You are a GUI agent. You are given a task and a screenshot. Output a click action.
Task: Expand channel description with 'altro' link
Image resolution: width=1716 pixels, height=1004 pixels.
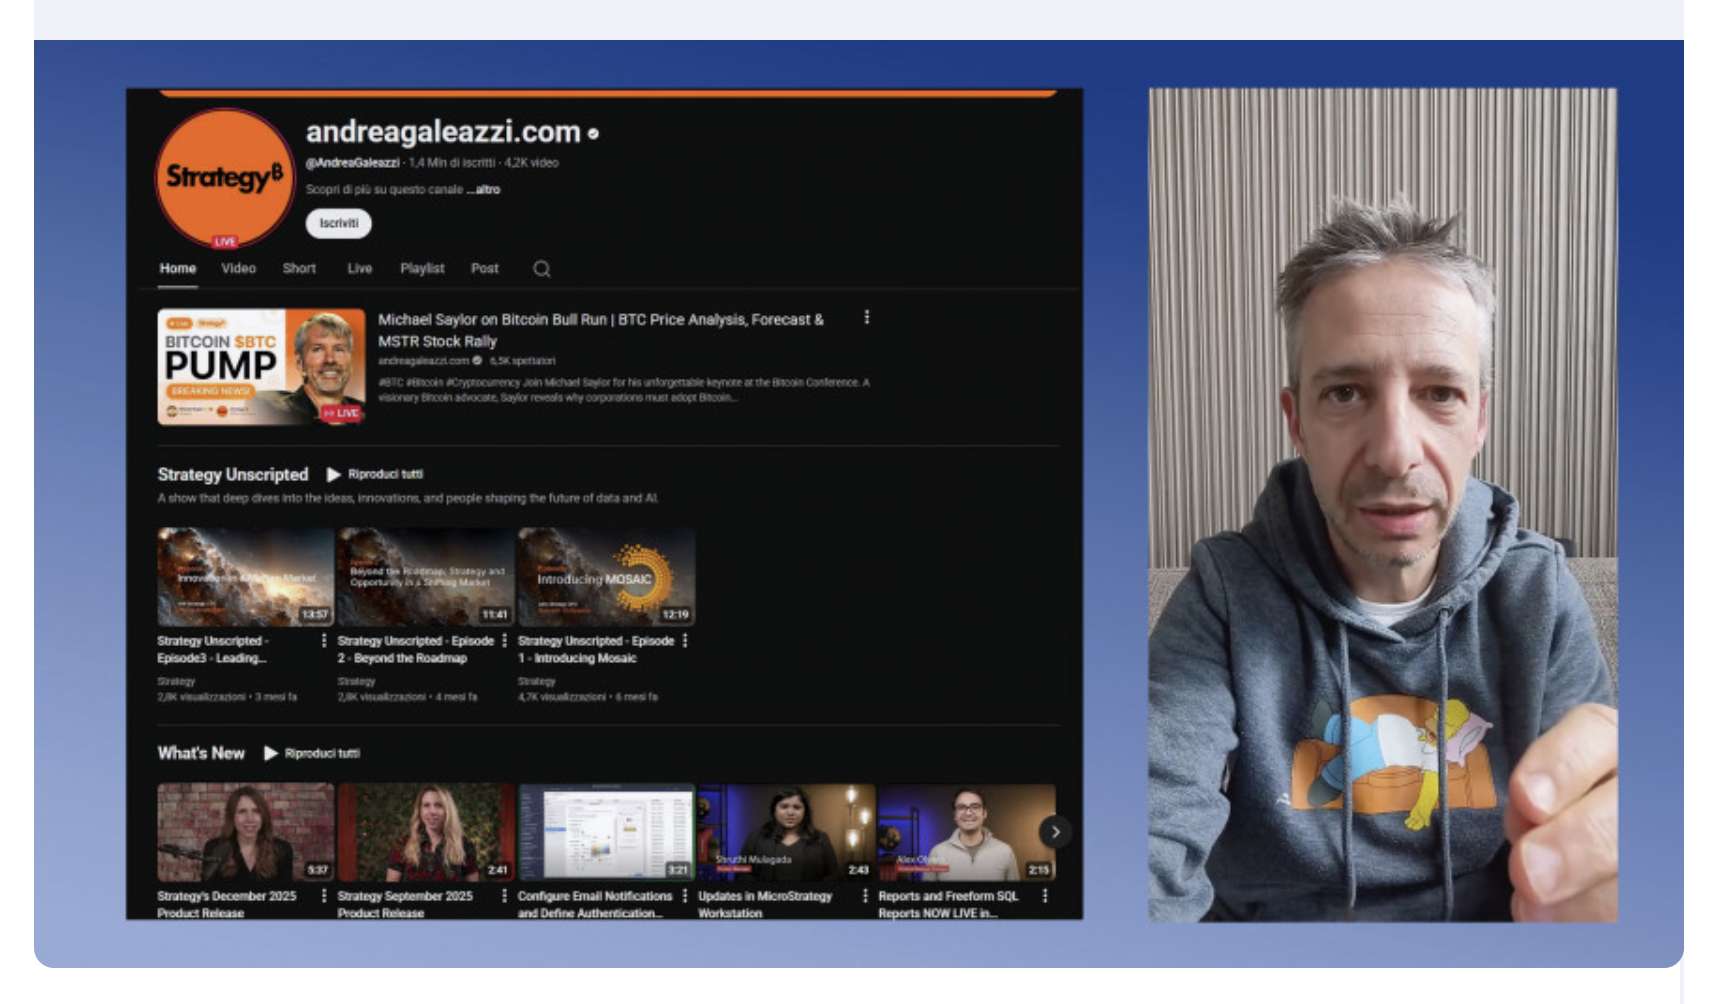486,190
